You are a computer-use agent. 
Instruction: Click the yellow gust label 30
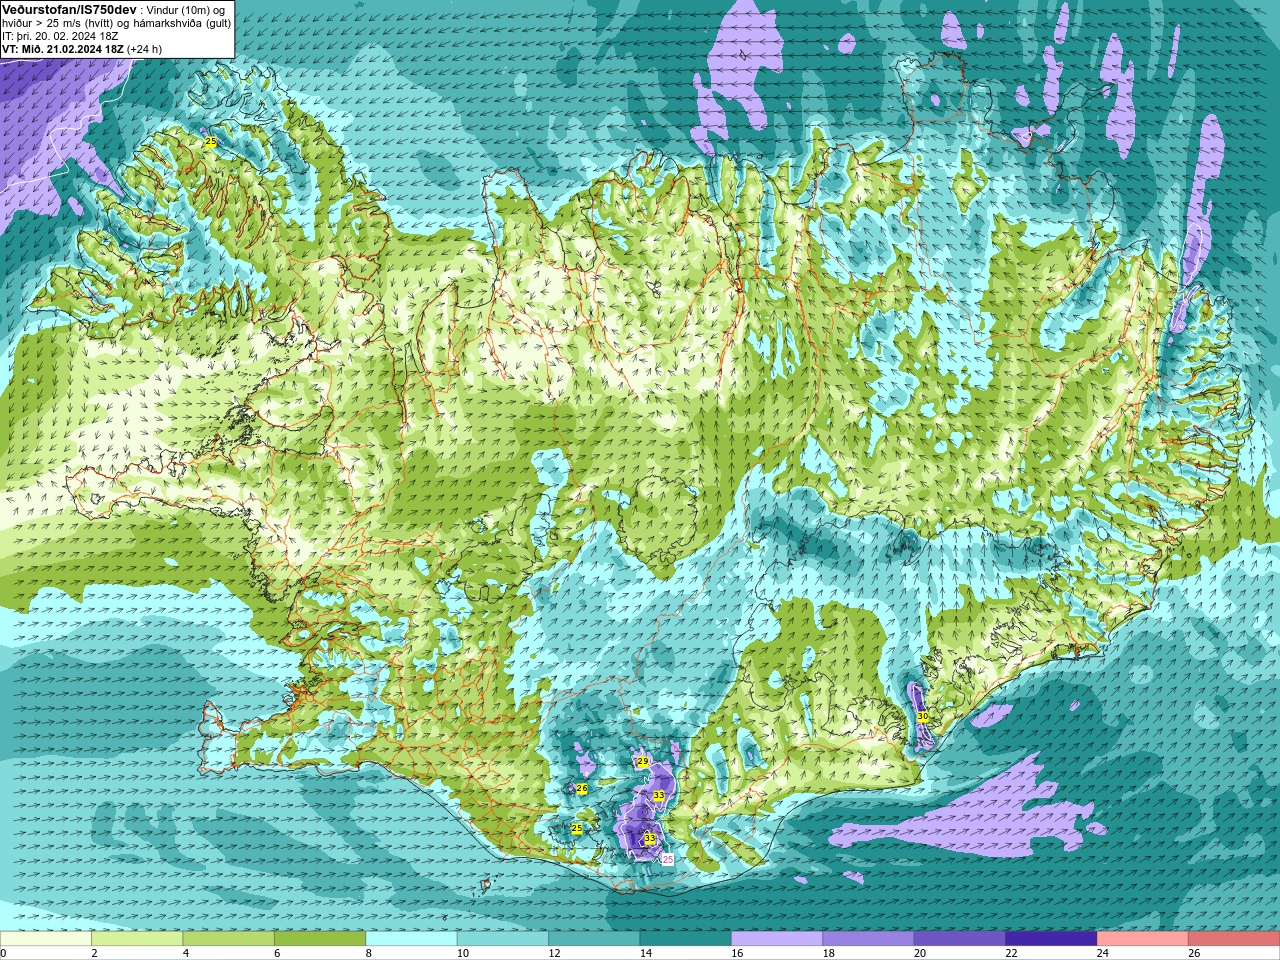(x=923, y=717)
